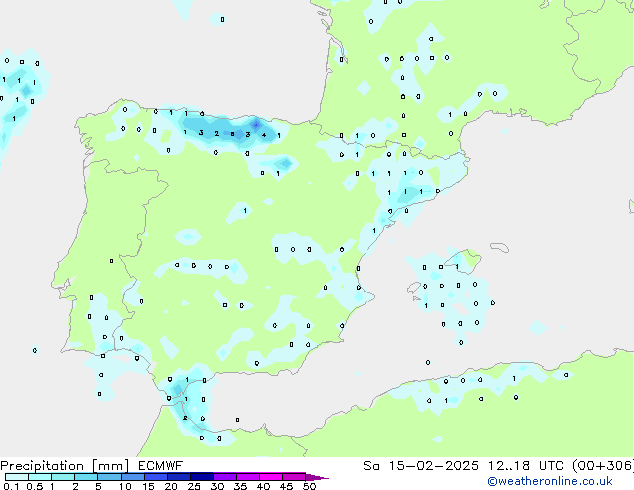Pick the 40–45 mm magenta legend swatch
The height and width of the screenshot is (490, 634).
tap(271, 477)
